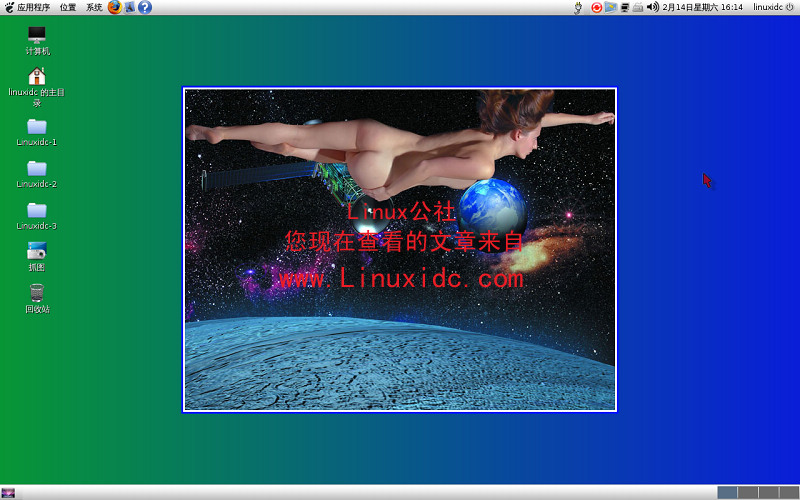Open the volume speaker control
This screenshot has height=500, width=800.
pyautogui.click(x=653, y=7)
